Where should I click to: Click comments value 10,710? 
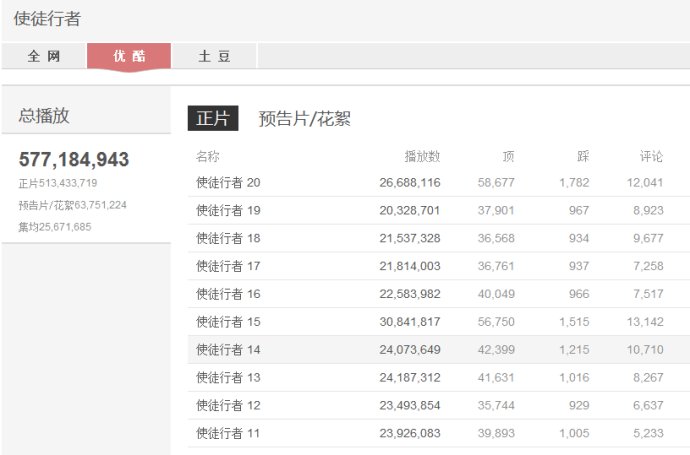pyautogui.click(x=645, y=350)
